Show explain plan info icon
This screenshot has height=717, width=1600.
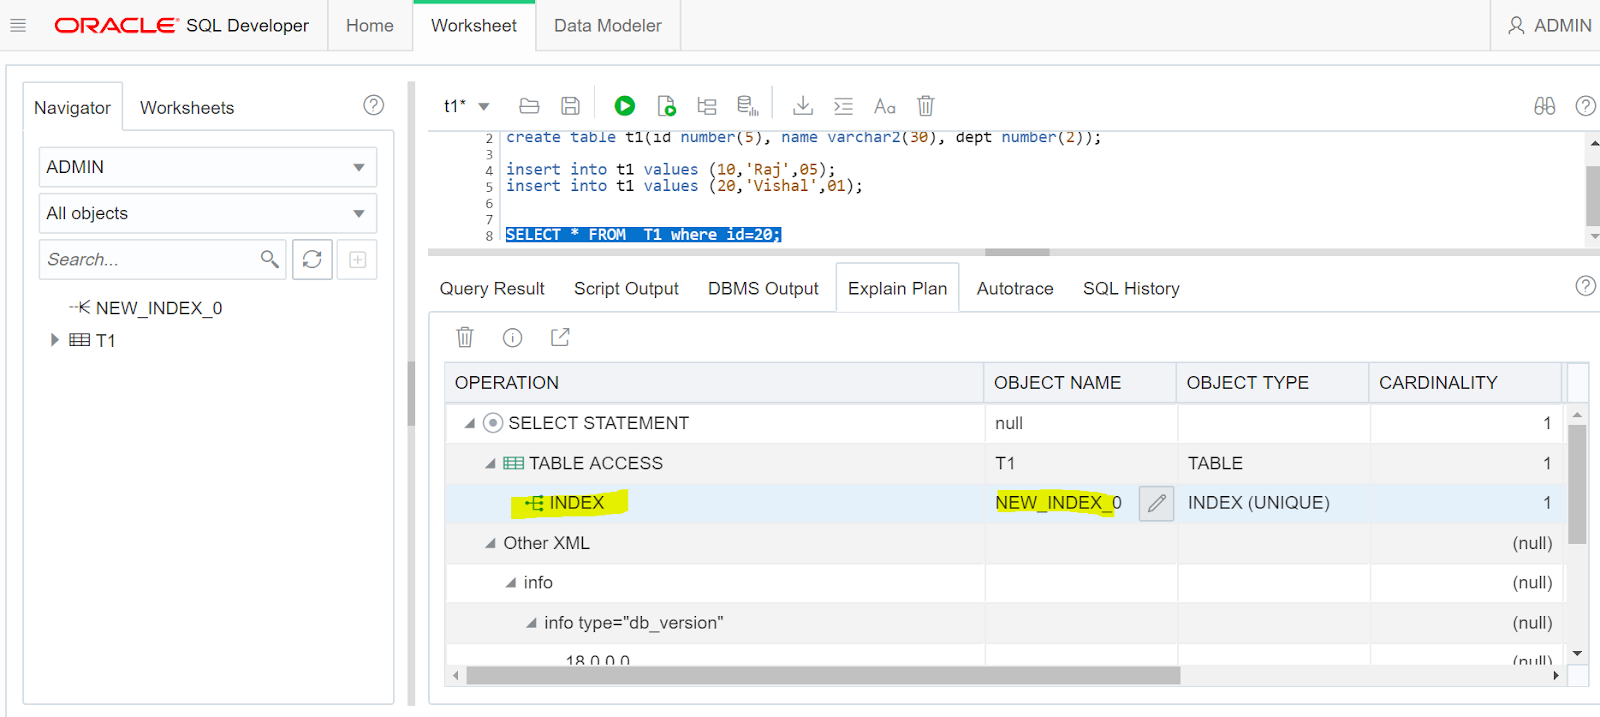[x=512, y=338]
